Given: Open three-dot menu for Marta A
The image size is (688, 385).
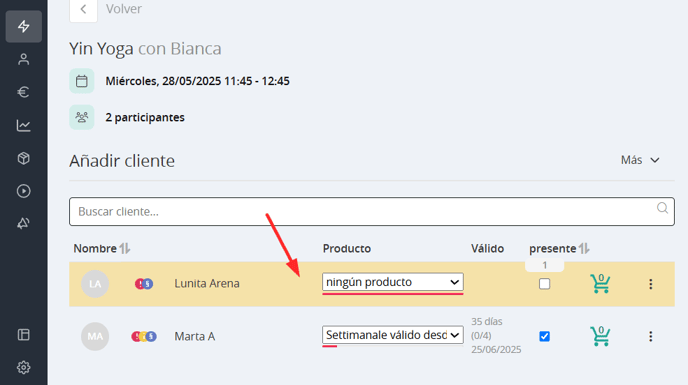Looking at the screenshot, I should click(651, 336).
